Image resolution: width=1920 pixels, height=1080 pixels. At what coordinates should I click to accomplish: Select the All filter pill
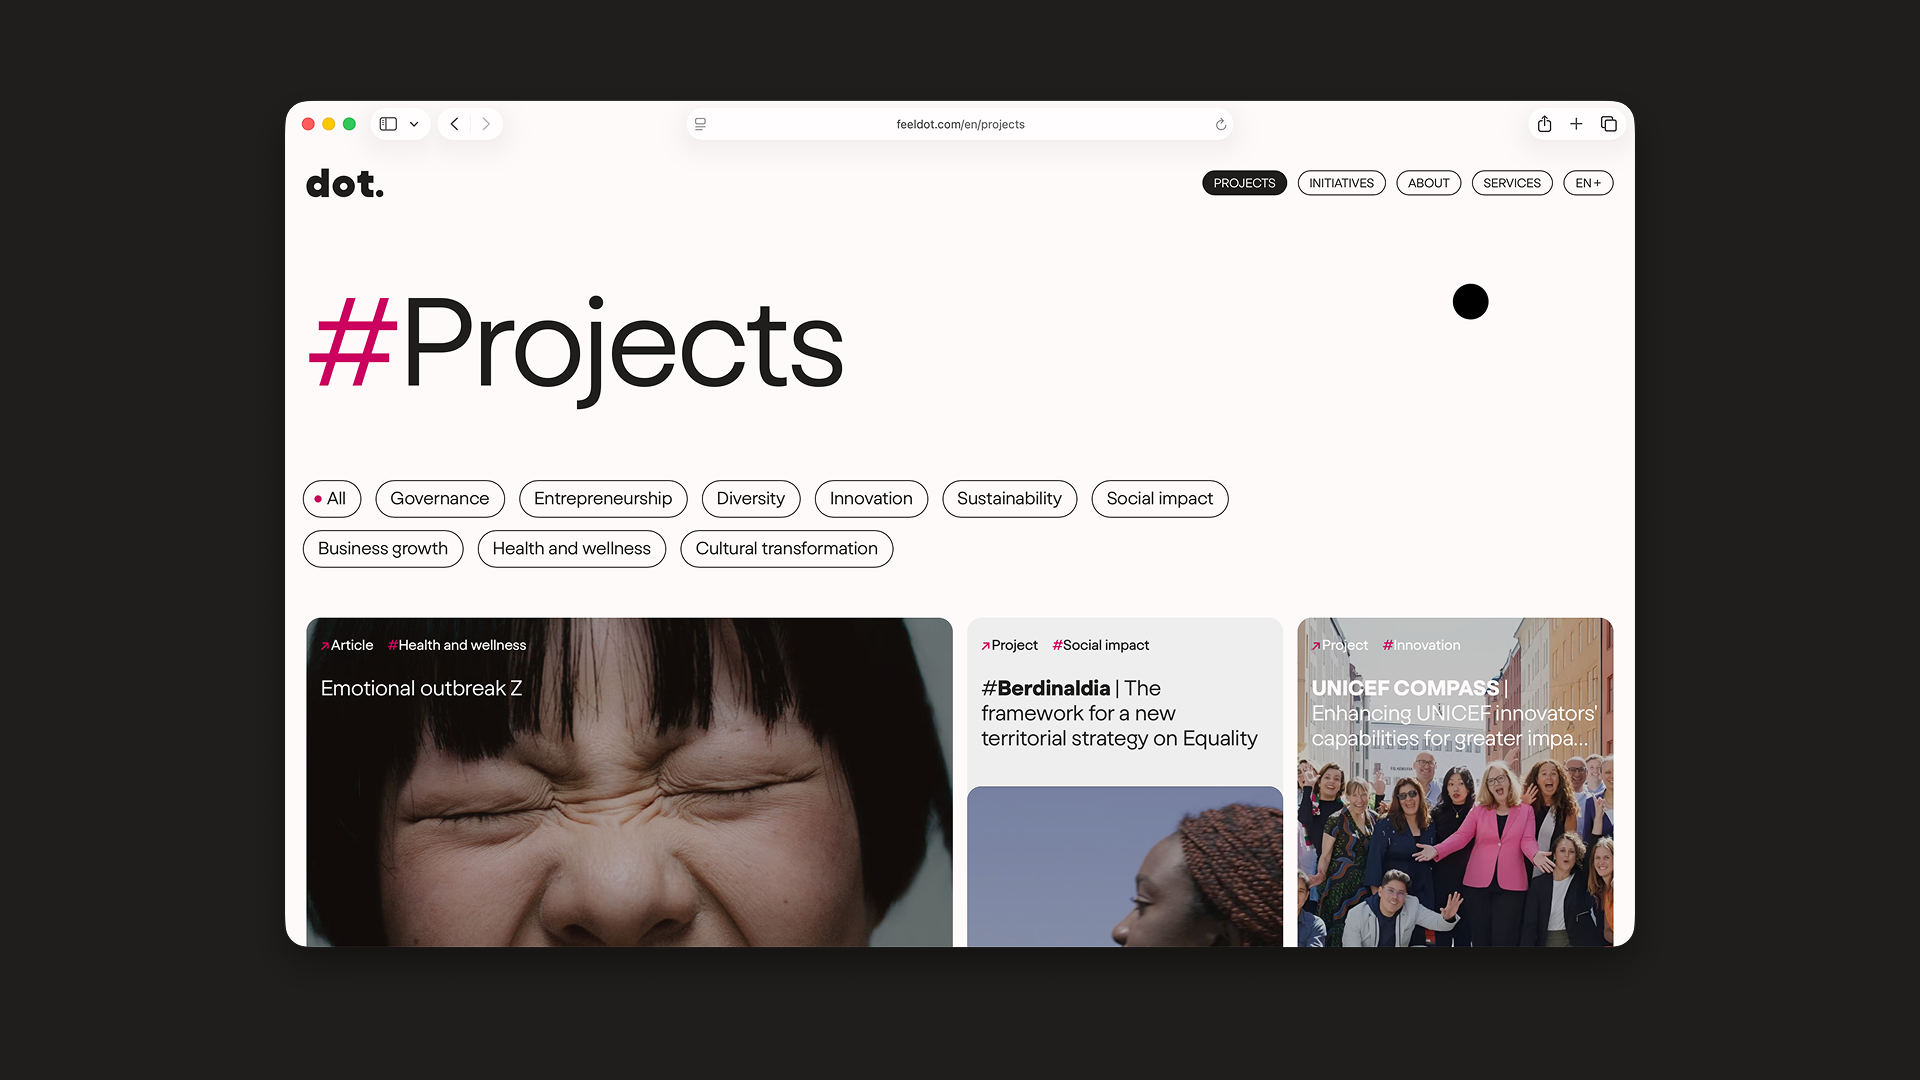(332, 498)
